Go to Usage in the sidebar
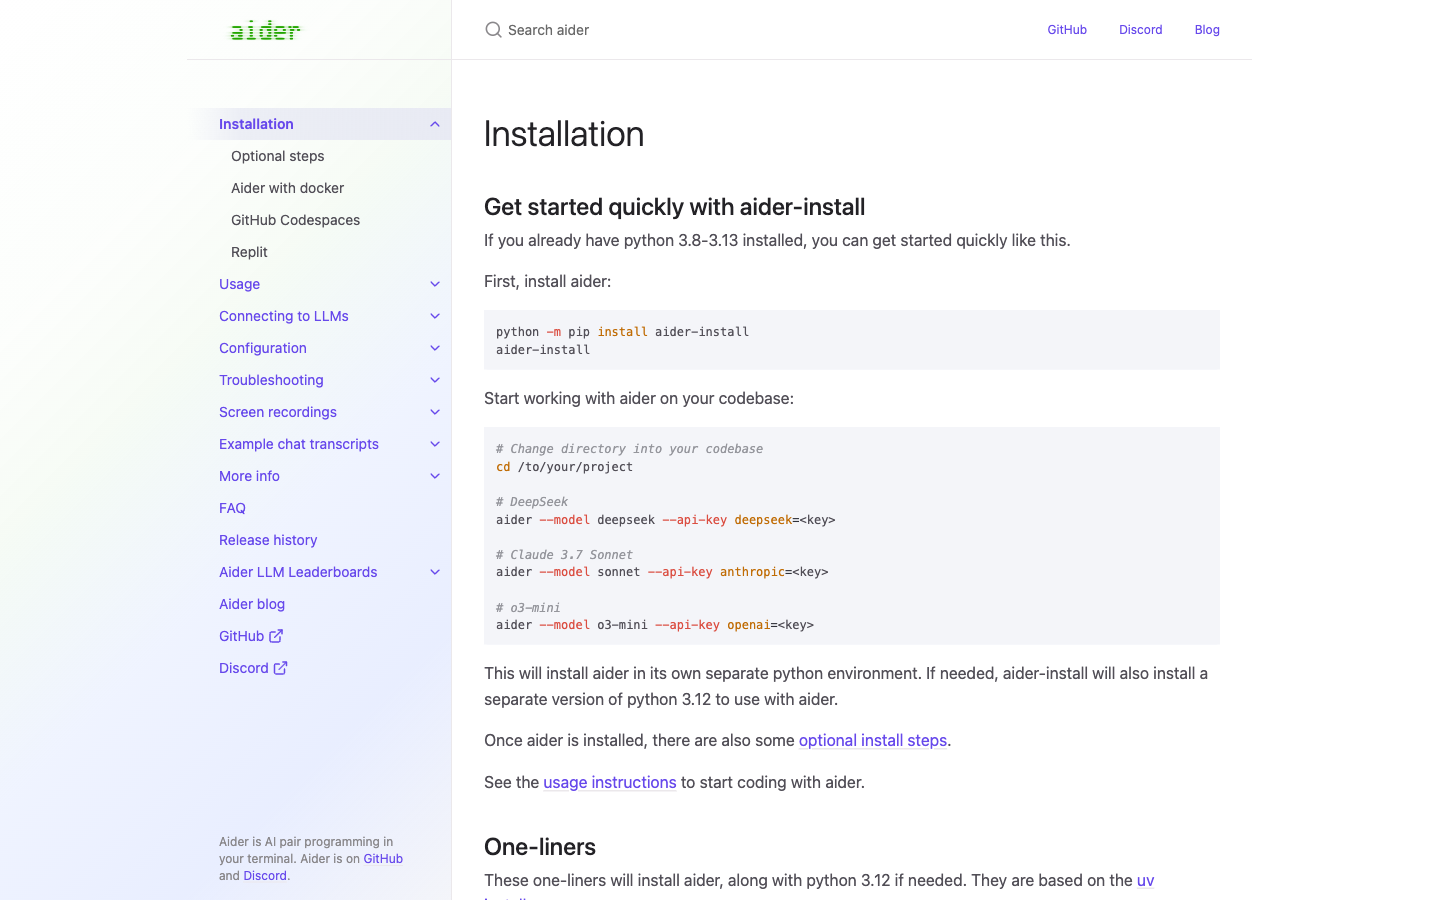Image resolution: width=1440 pixels, height=900 pixels. pos(239,284)
